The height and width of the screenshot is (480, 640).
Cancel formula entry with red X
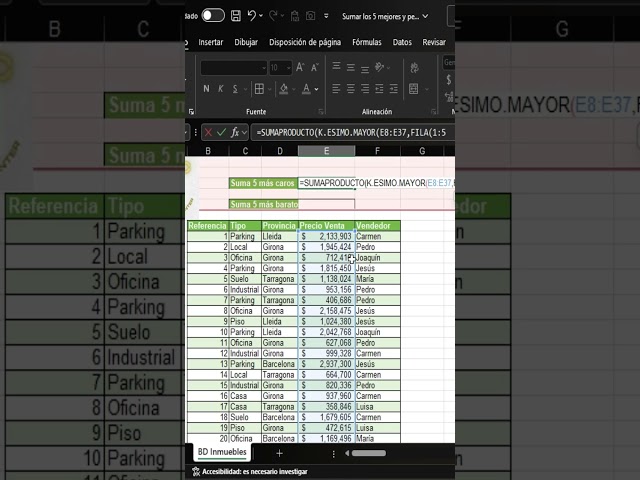pos(208,132)
